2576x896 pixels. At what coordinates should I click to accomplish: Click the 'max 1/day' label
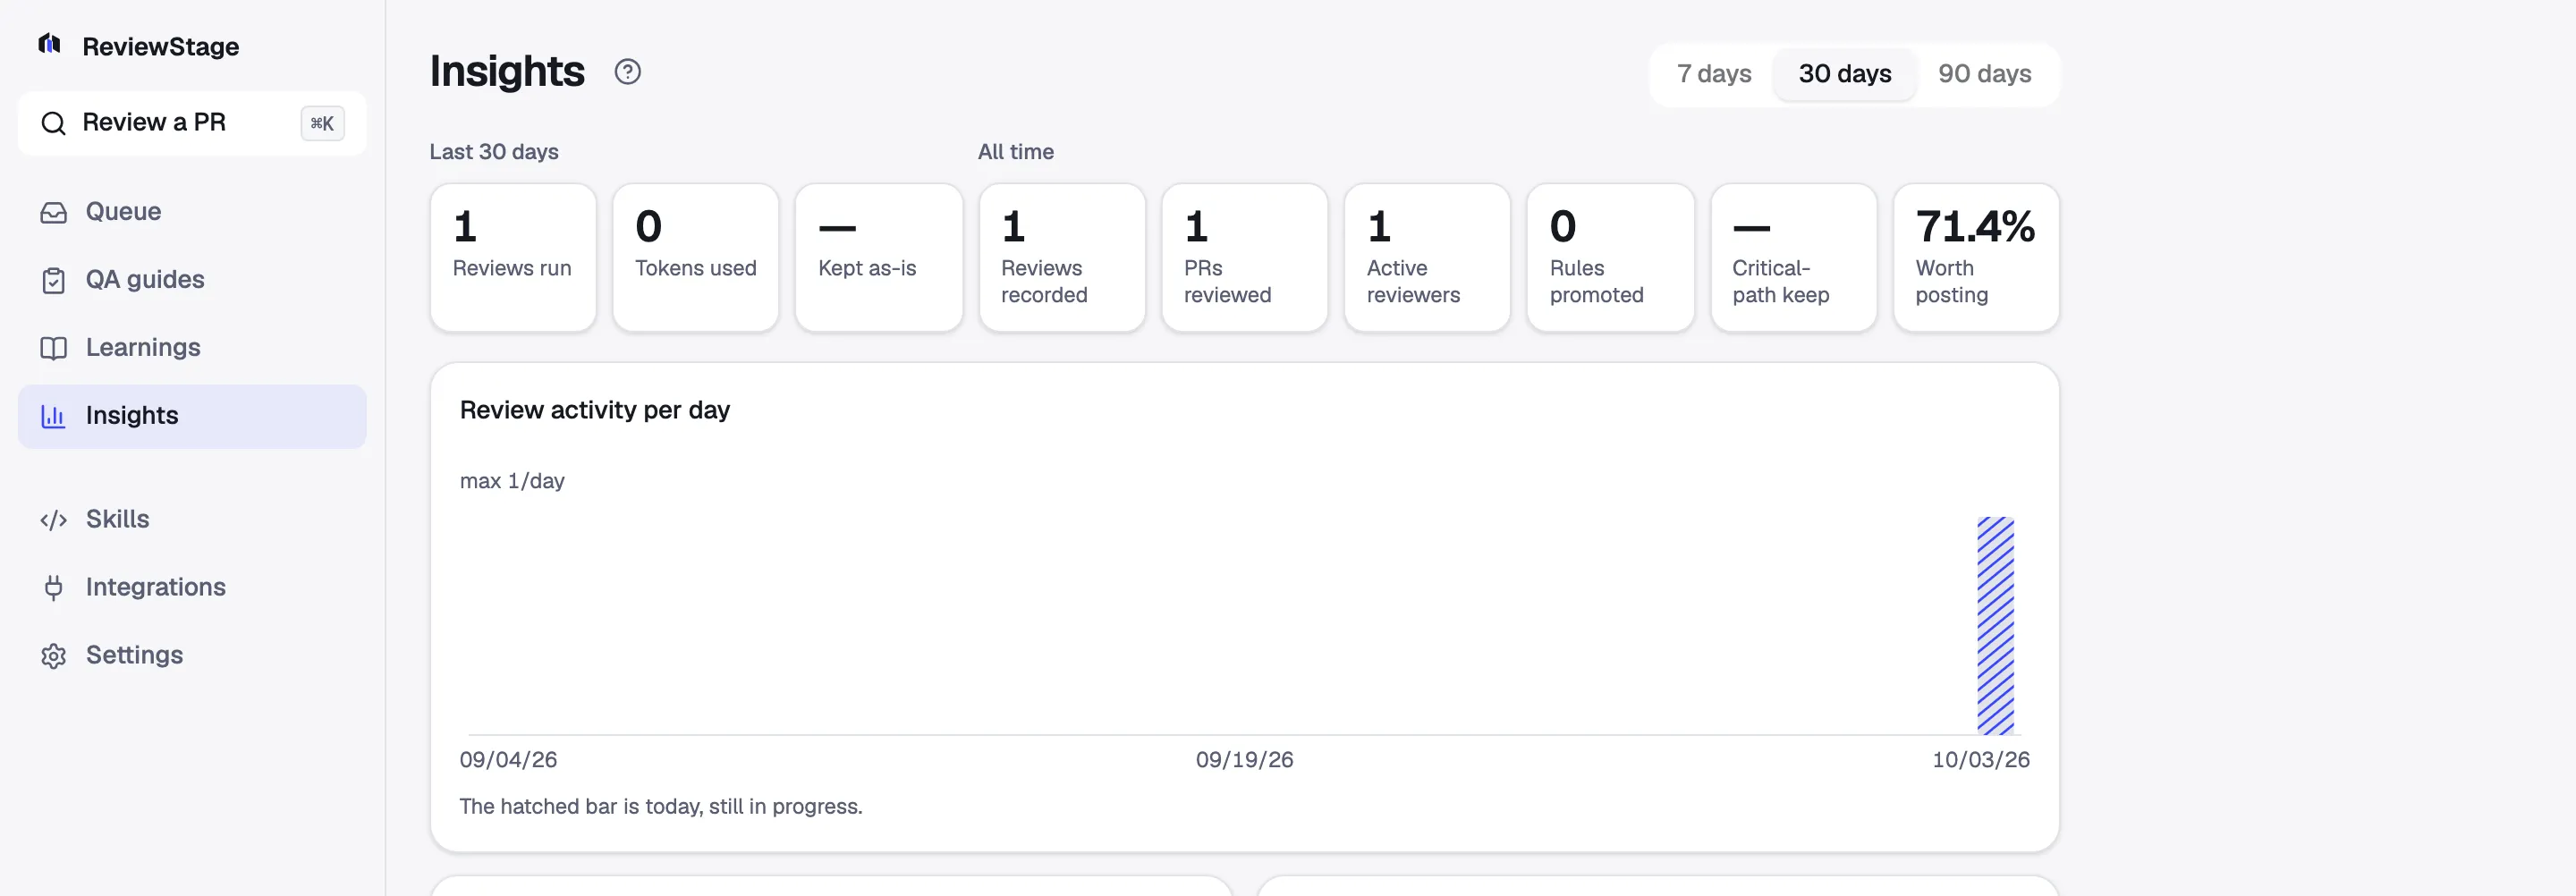click(512, 481)
